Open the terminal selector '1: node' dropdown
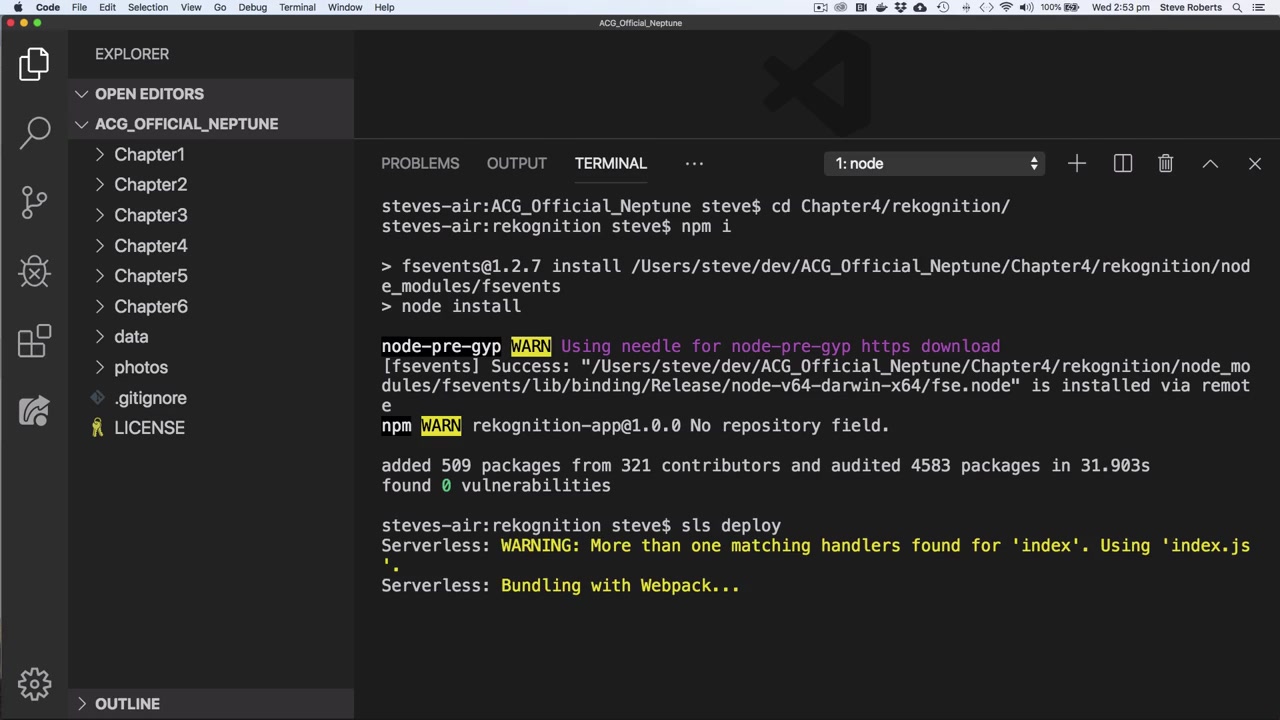 (935, 163)
